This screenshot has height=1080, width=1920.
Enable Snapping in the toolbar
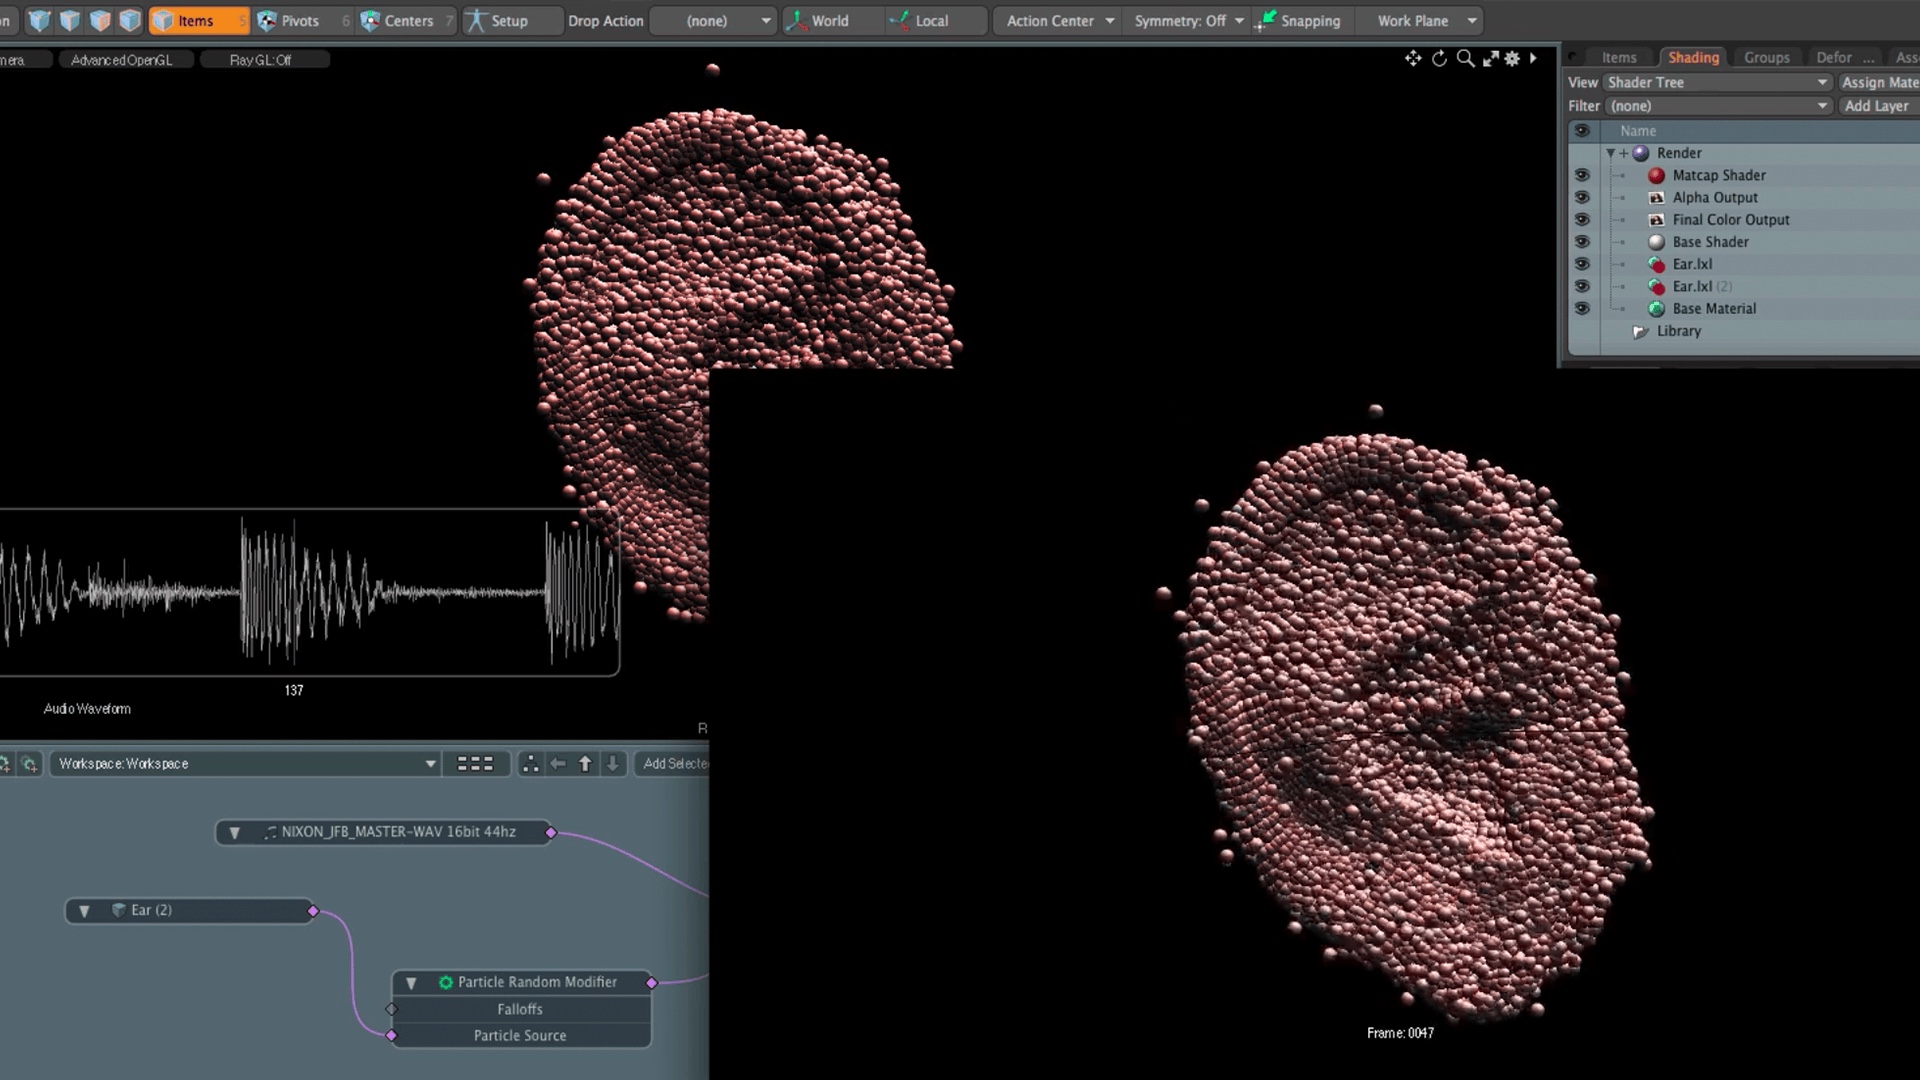(x=1299, y=21)
